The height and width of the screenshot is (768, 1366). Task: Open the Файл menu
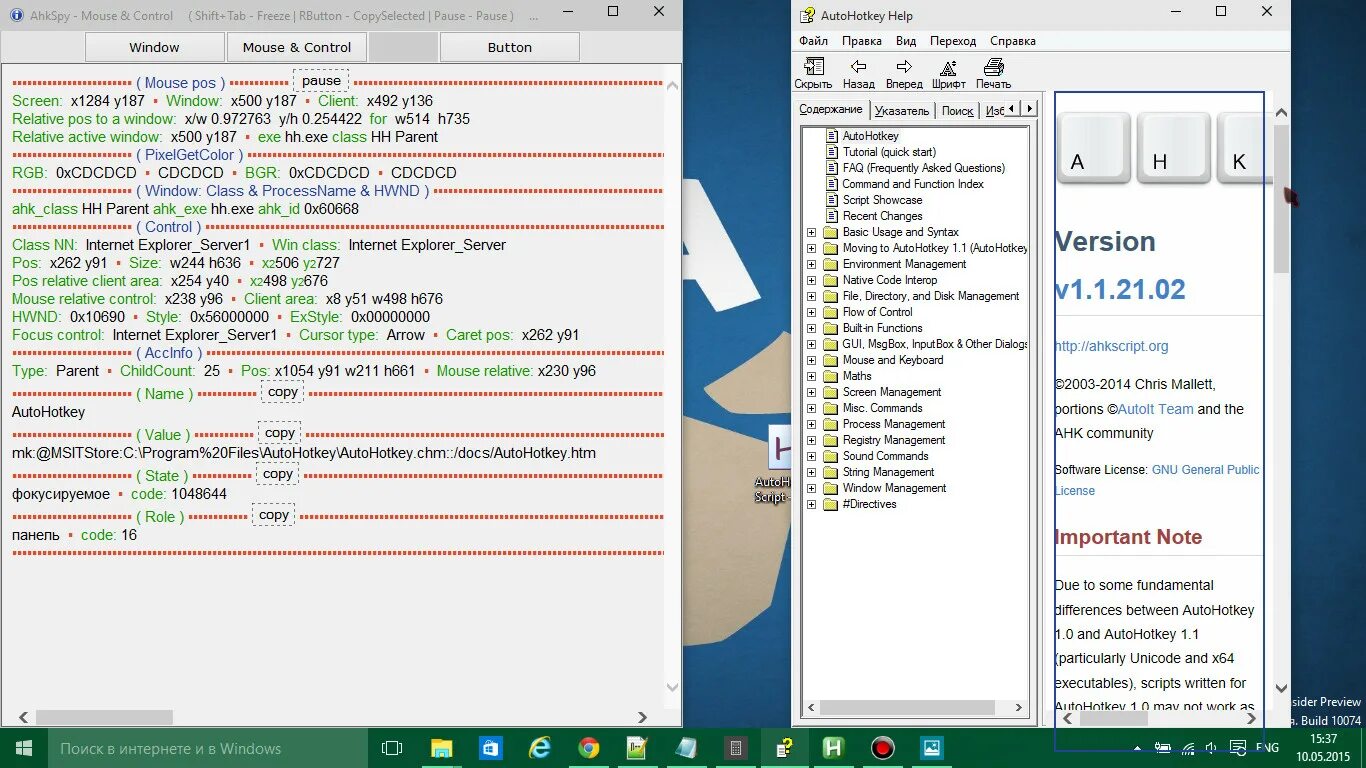[x=813, y=41]
